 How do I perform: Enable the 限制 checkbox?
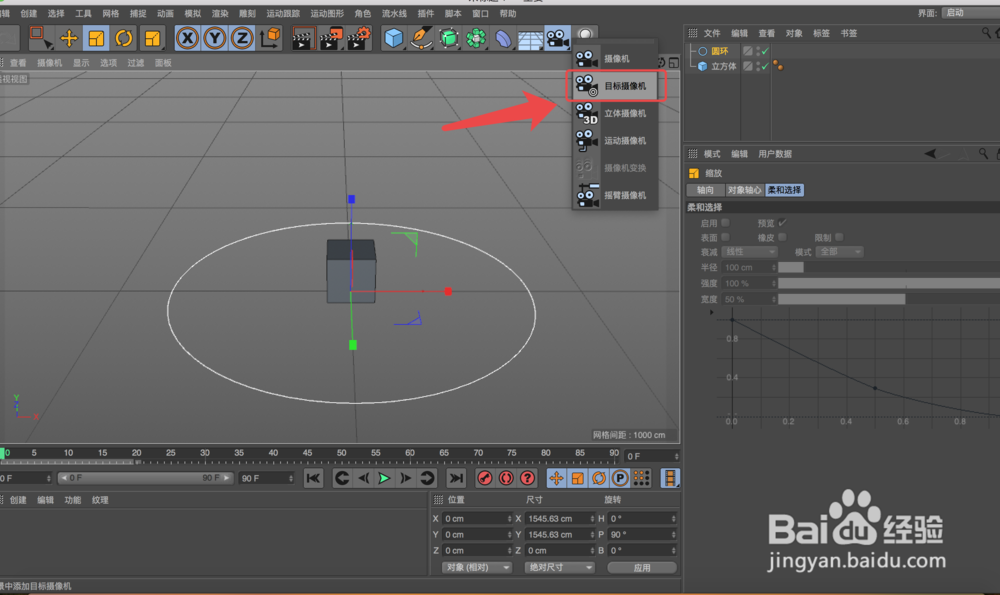point(840,236)
